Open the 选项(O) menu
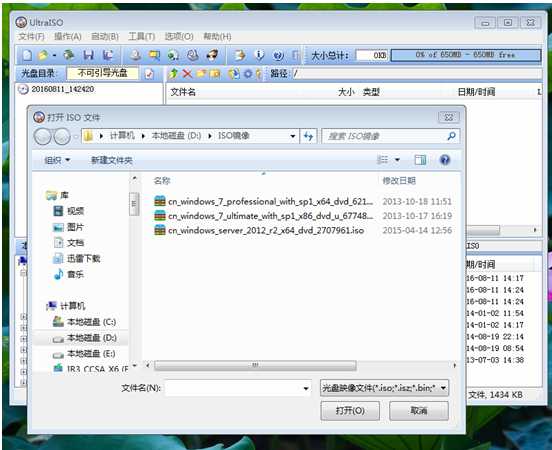The image size is (552, 450). (179, 37)
